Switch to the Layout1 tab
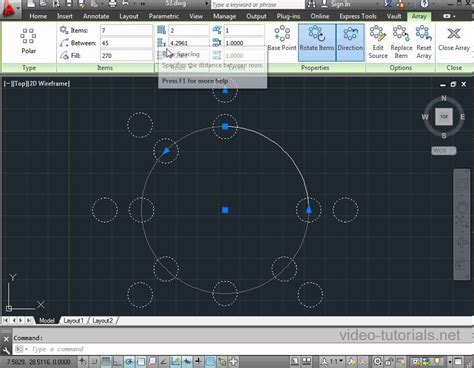Screen dimensions: 474x368 click(x=73, y=321)
